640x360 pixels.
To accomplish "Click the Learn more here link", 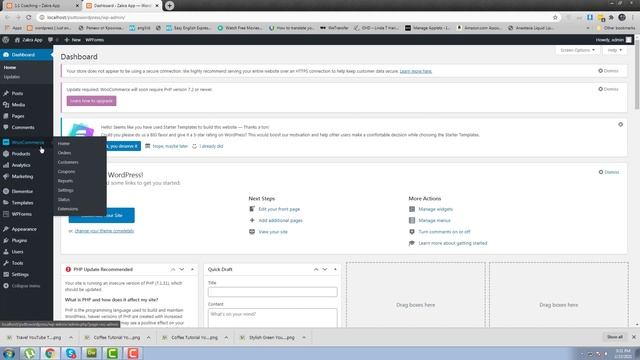I will 416,71.
